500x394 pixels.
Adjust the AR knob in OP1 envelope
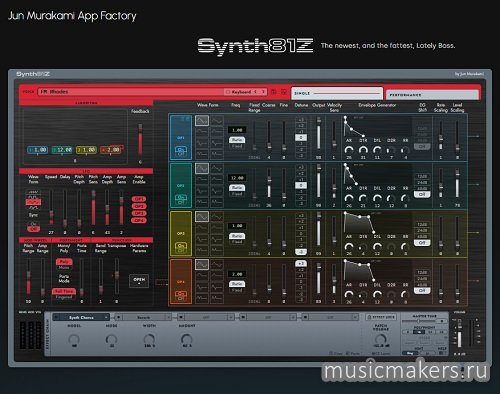(x=349, y=150)
